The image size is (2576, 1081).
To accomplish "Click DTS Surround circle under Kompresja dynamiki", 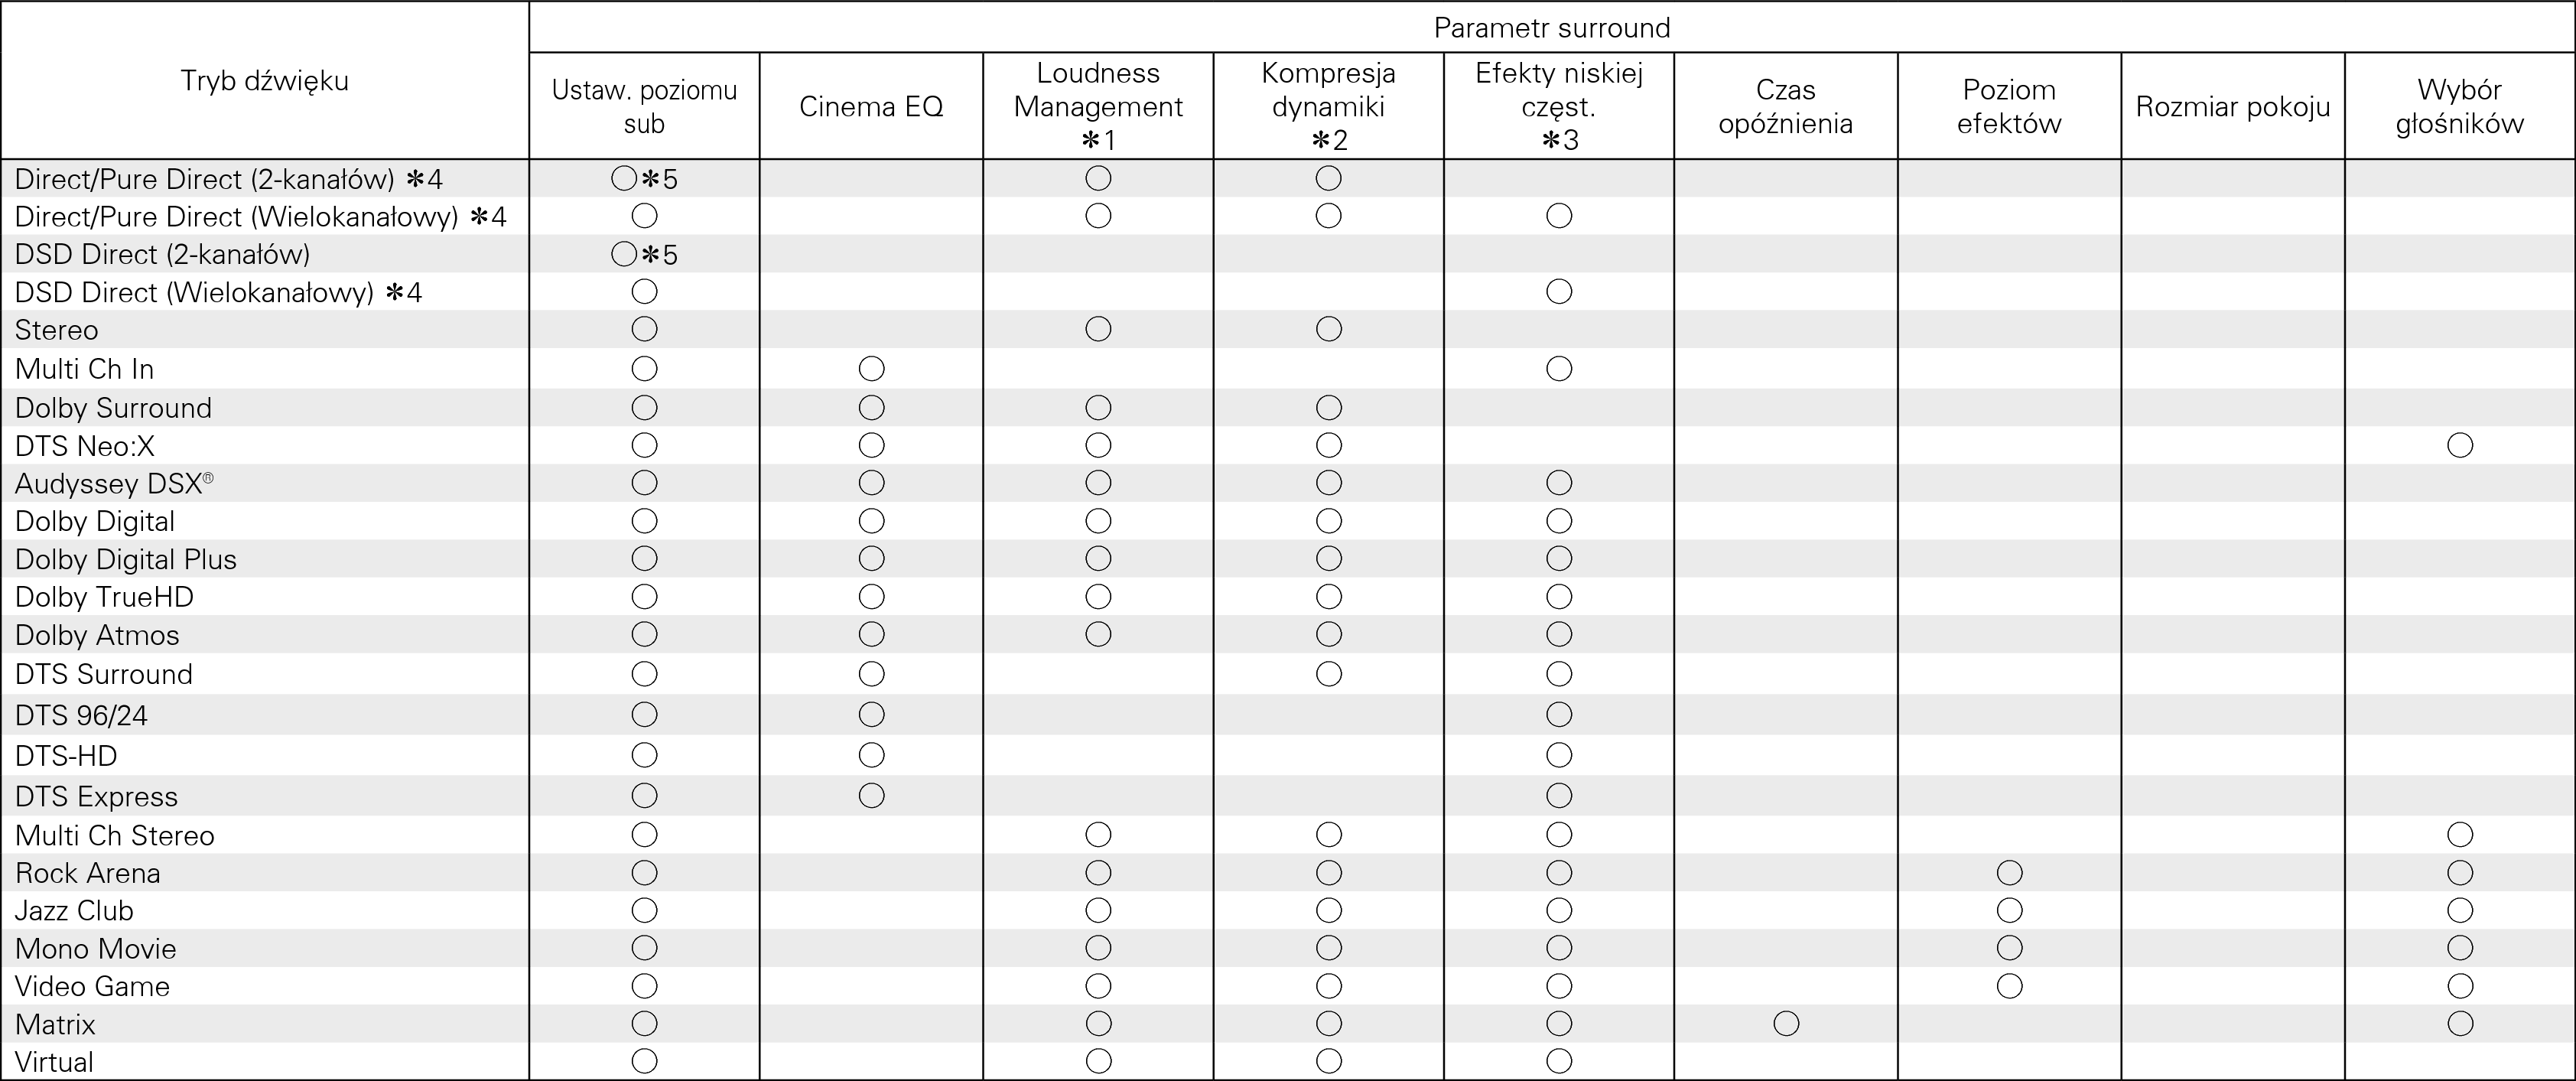I will [x=1328, y=674].
